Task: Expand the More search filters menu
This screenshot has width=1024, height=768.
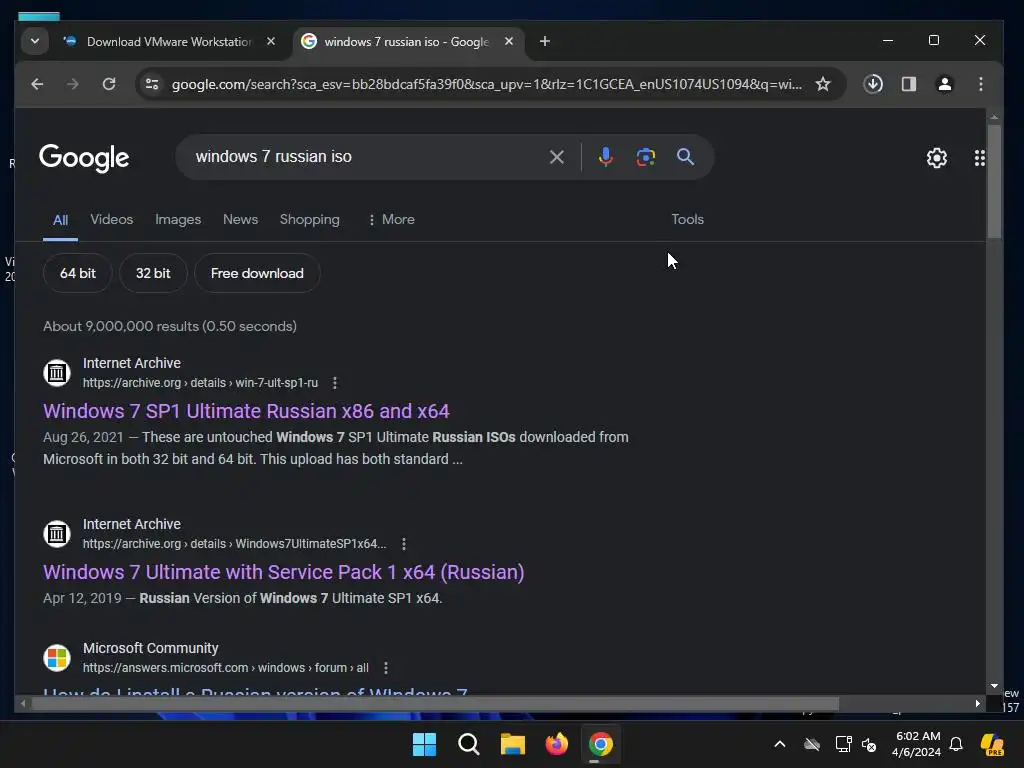Action: (x=391, y=219)
